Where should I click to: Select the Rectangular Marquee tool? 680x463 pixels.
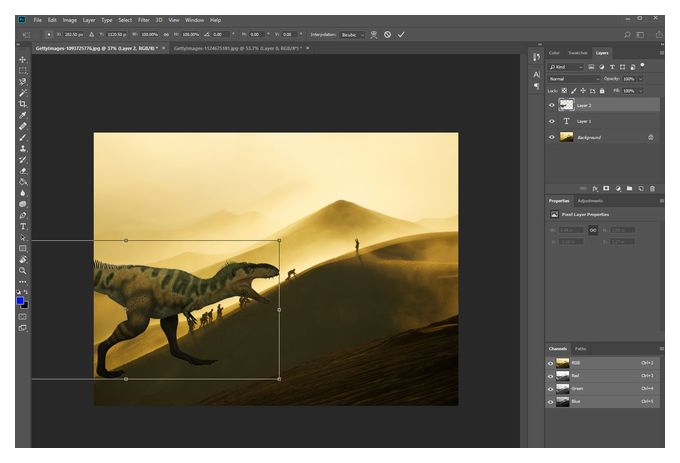pos(23,70)
